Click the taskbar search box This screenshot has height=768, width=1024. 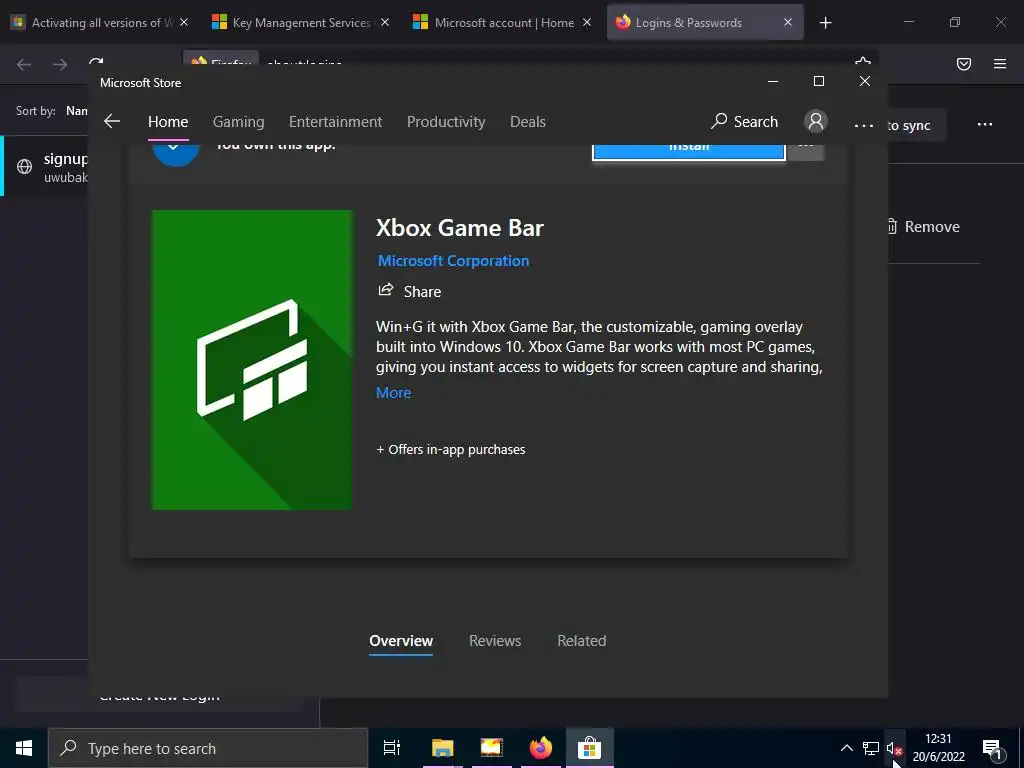coord(208,748)
